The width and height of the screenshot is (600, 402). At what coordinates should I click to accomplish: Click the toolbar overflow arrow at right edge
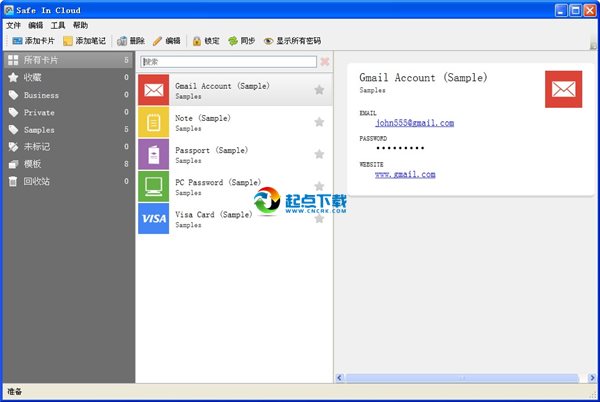593,46
